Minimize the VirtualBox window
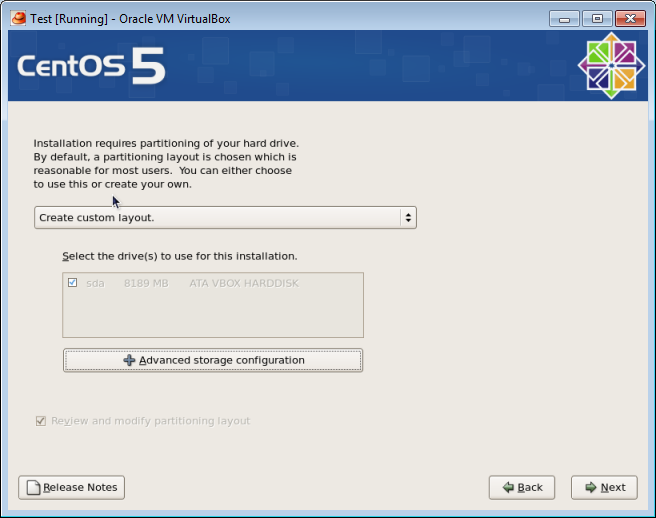656x518 pixels. [564, 19]
